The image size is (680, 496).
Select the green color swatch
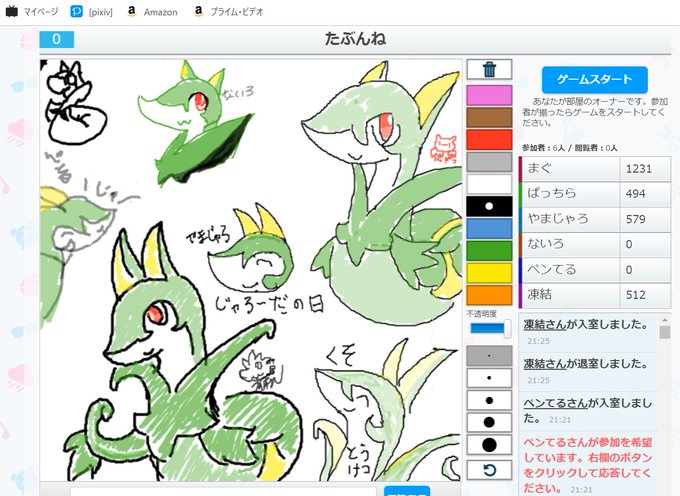[489, 251]
